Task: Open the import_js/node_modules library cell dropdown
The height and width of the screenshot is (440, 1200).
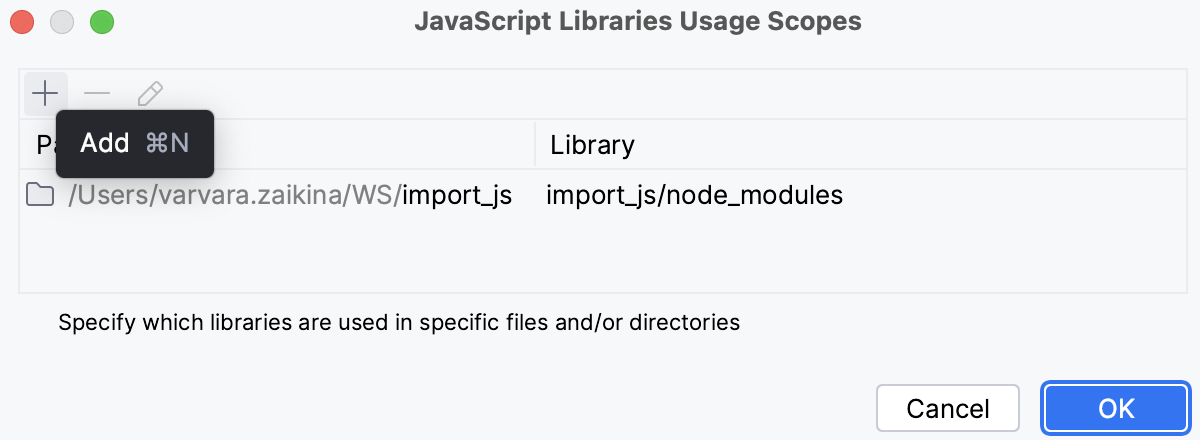Action: pyautogui.click(x=694, y=195)
